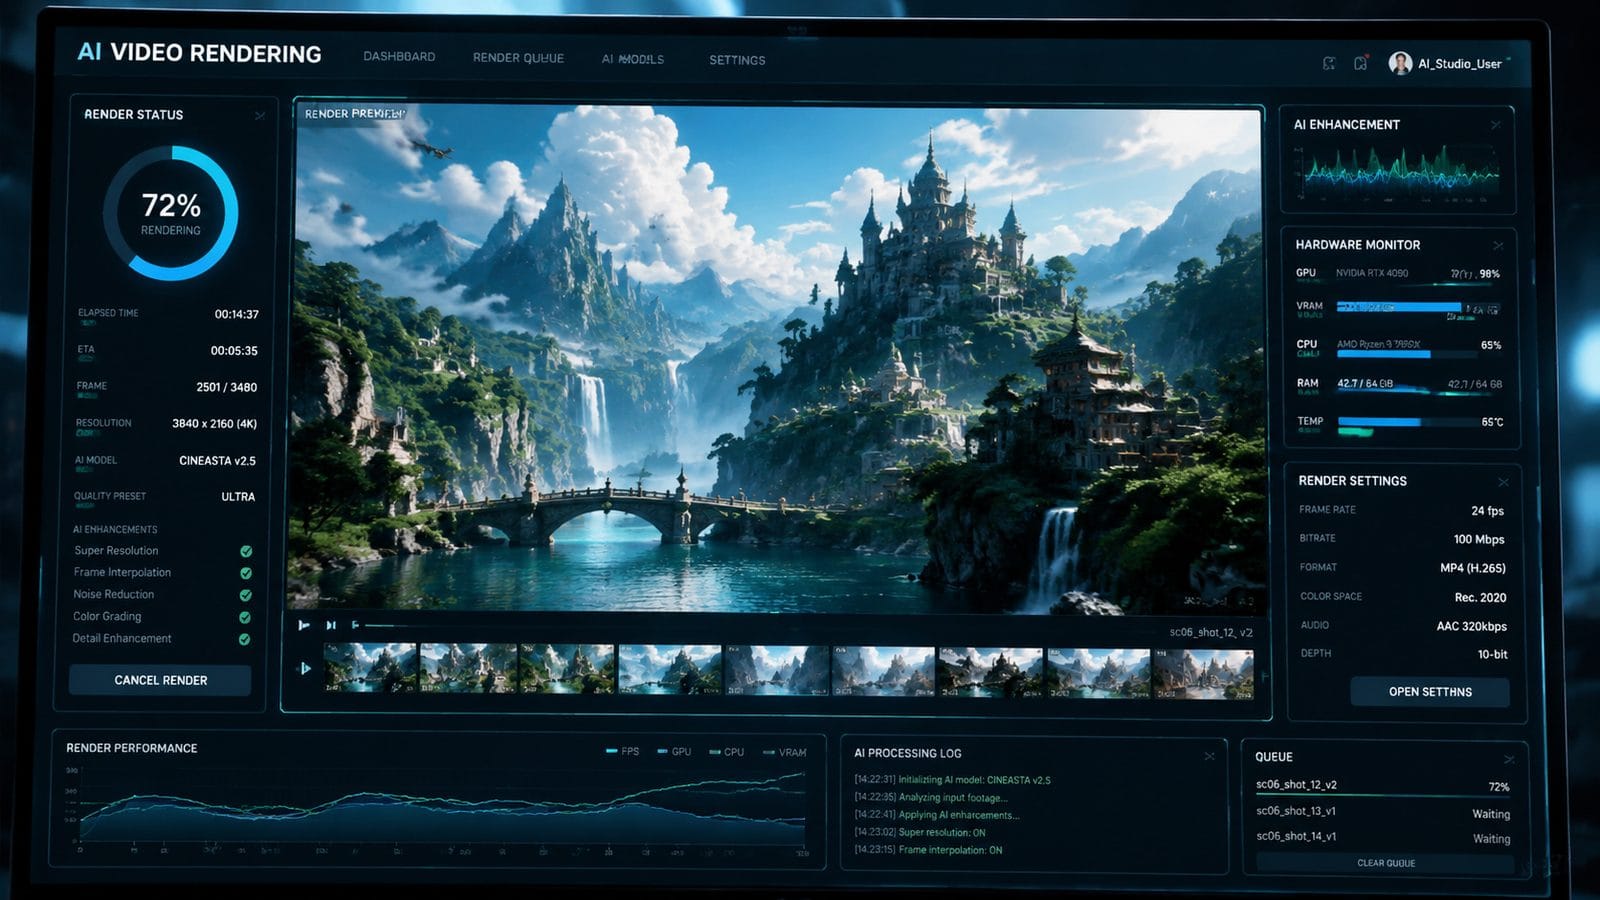Click the preview playback scrub bar
The image size is (1600, 900).
click(x=760, y=625)
